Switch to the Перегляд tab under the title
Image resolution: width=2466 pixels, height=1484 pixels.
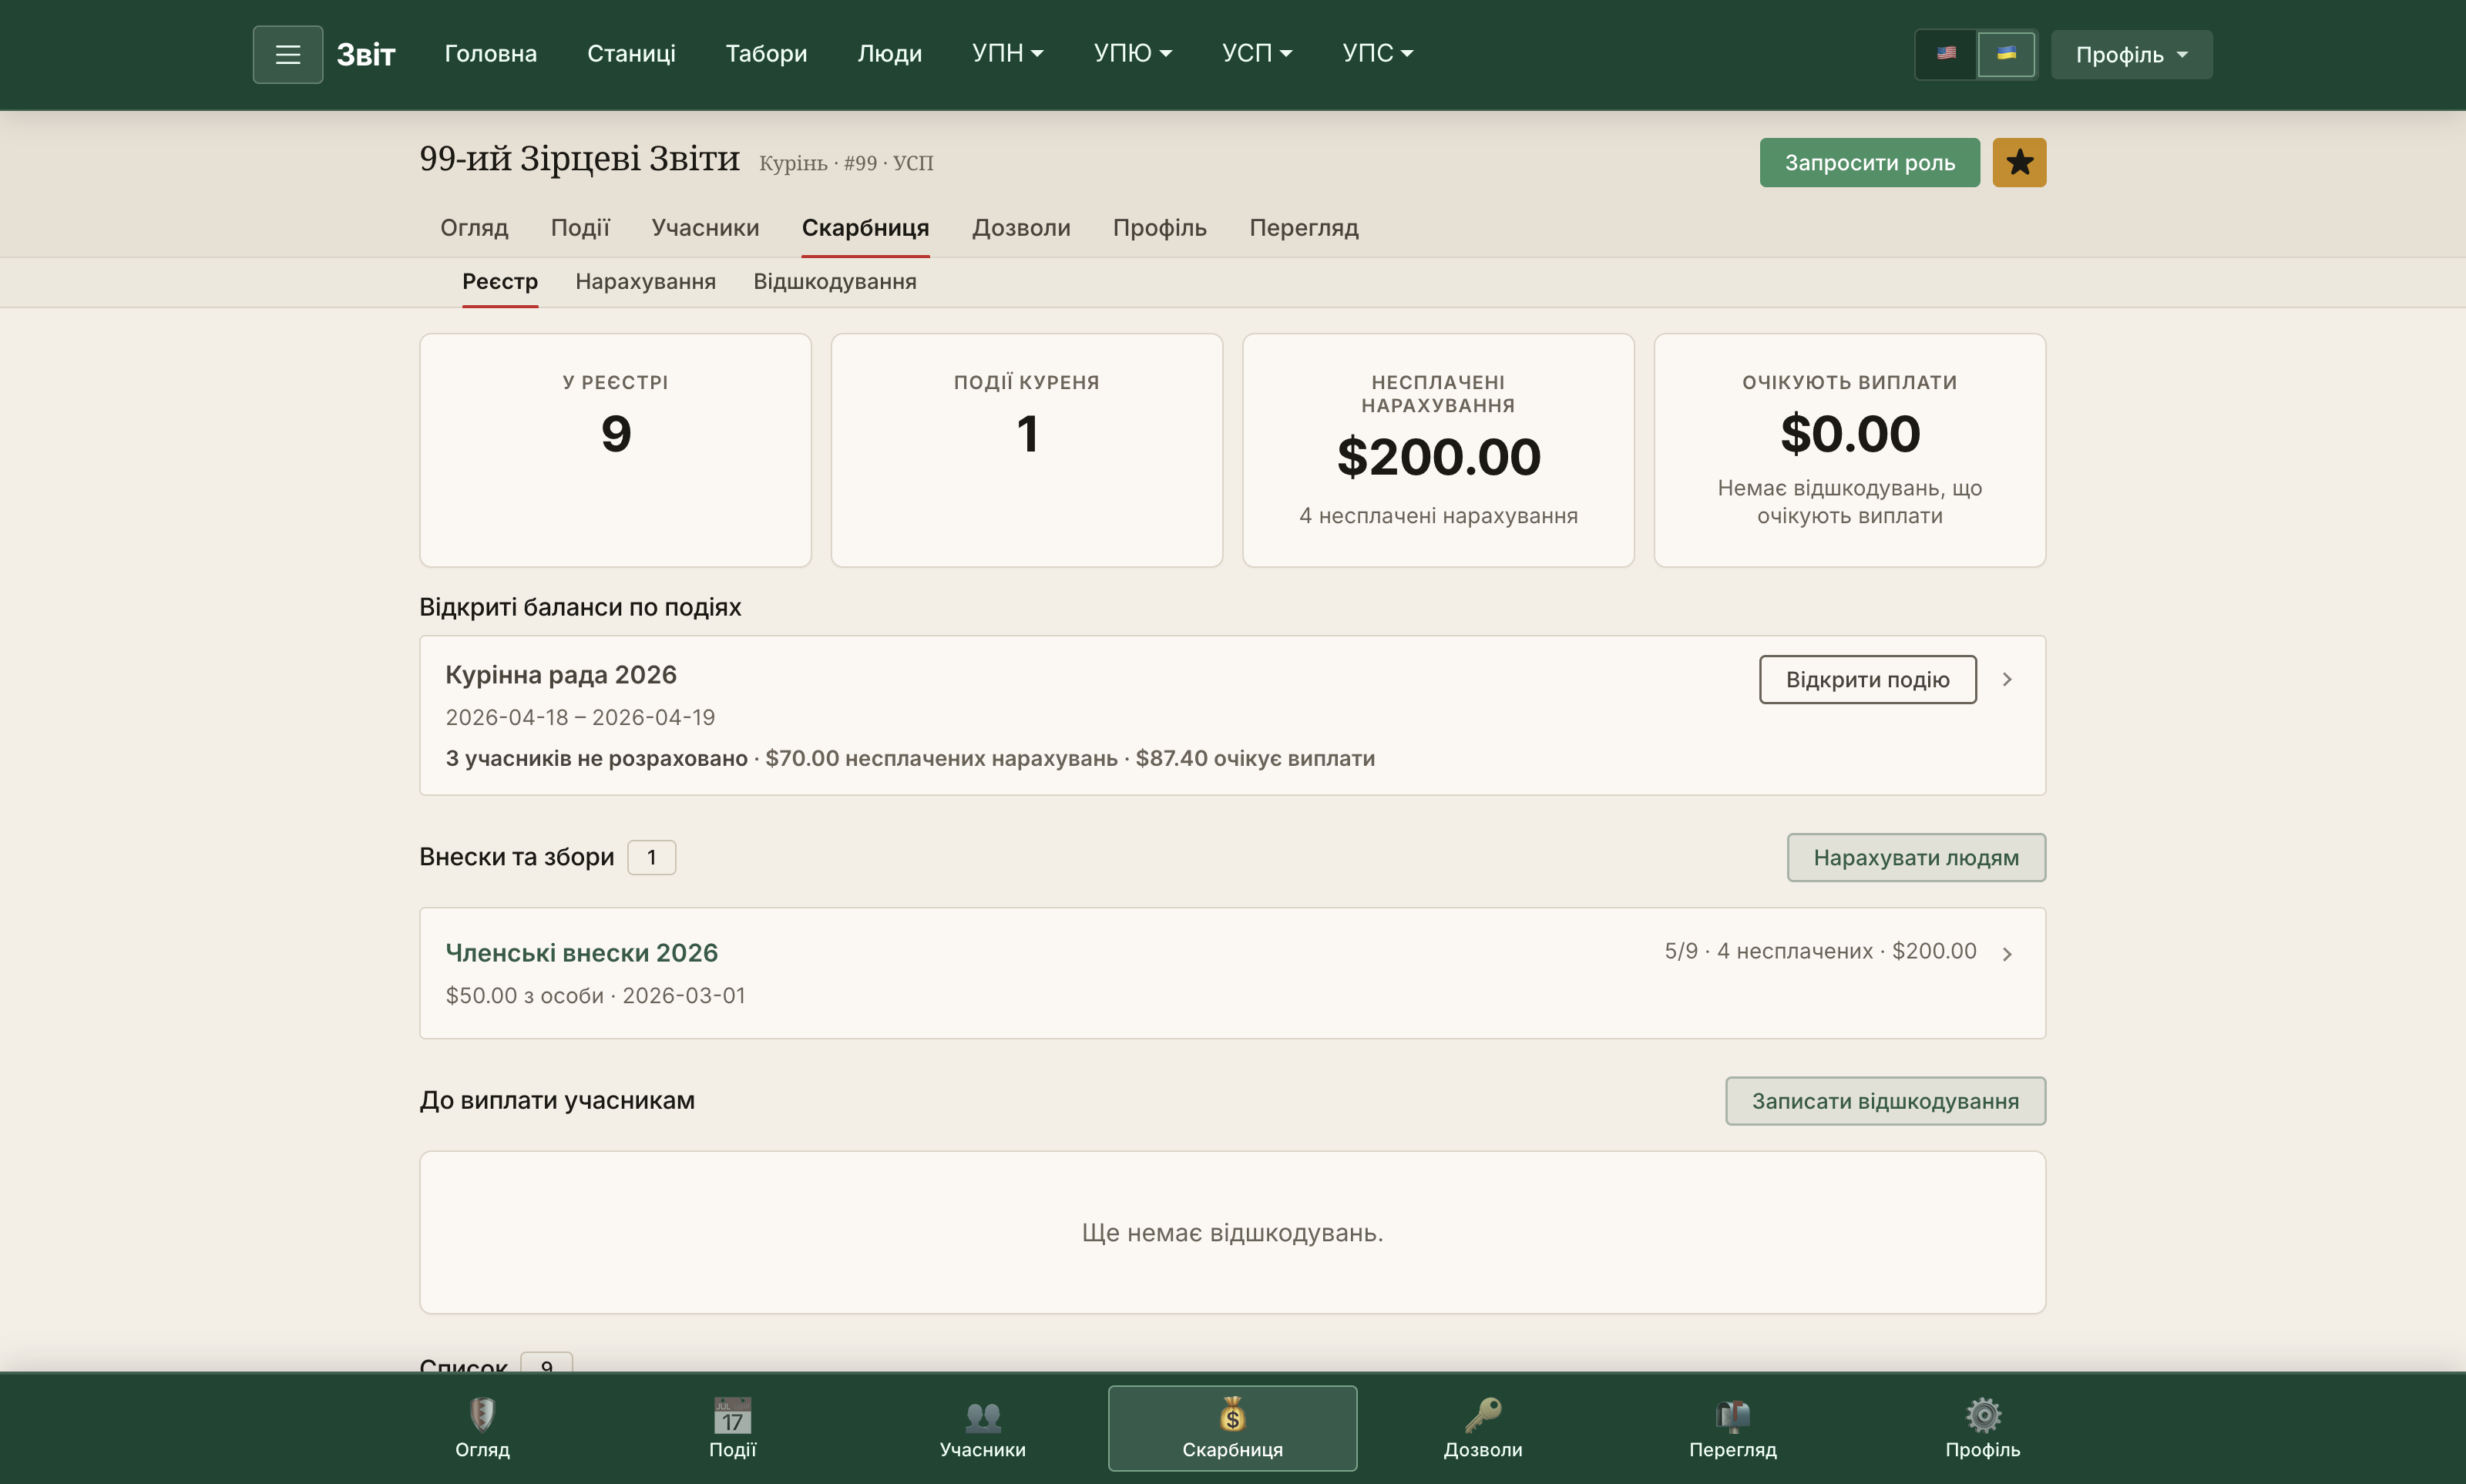pyautogui.click(x=1303, y=227)
